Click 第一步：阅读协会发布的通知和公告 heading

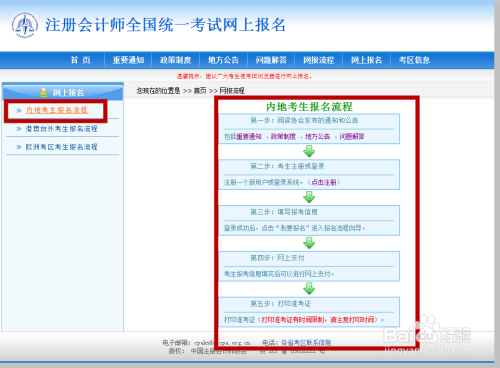tap(304, 120)
